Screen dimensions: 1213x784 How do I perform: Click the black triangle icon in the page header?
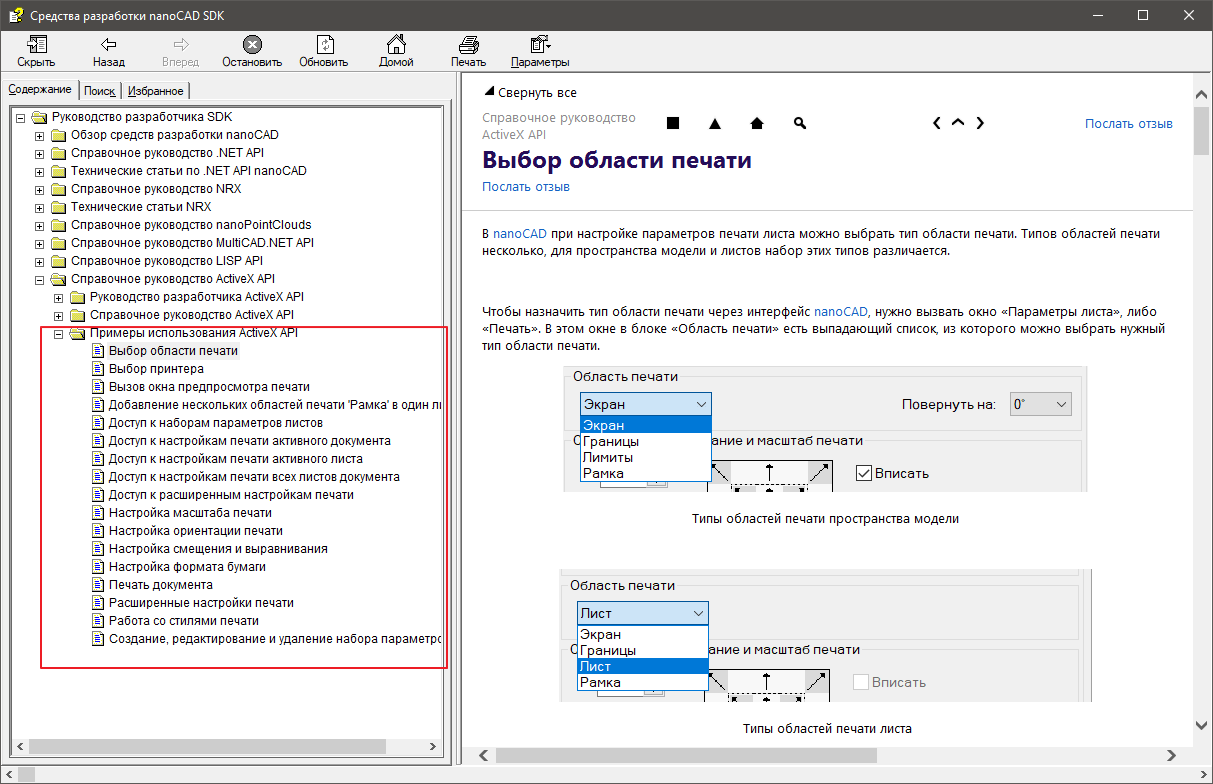coord(715,124)
